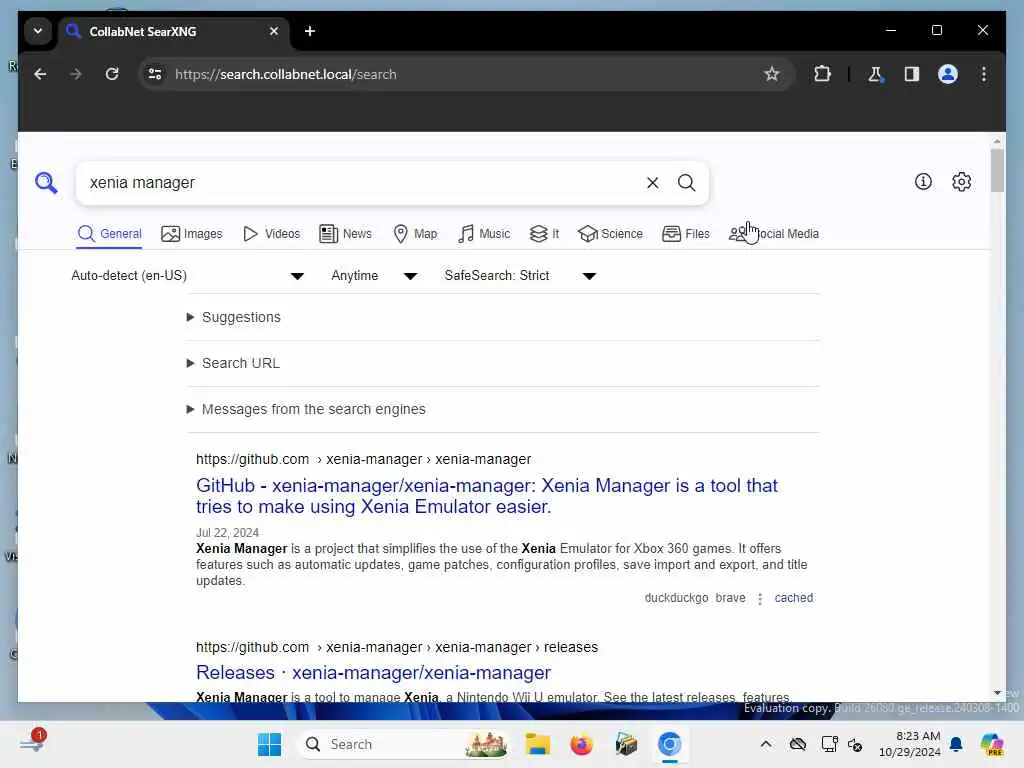Viewport: 1024px width, 768px height.
Task: Switch to the Files category
Action: [686, 234]
